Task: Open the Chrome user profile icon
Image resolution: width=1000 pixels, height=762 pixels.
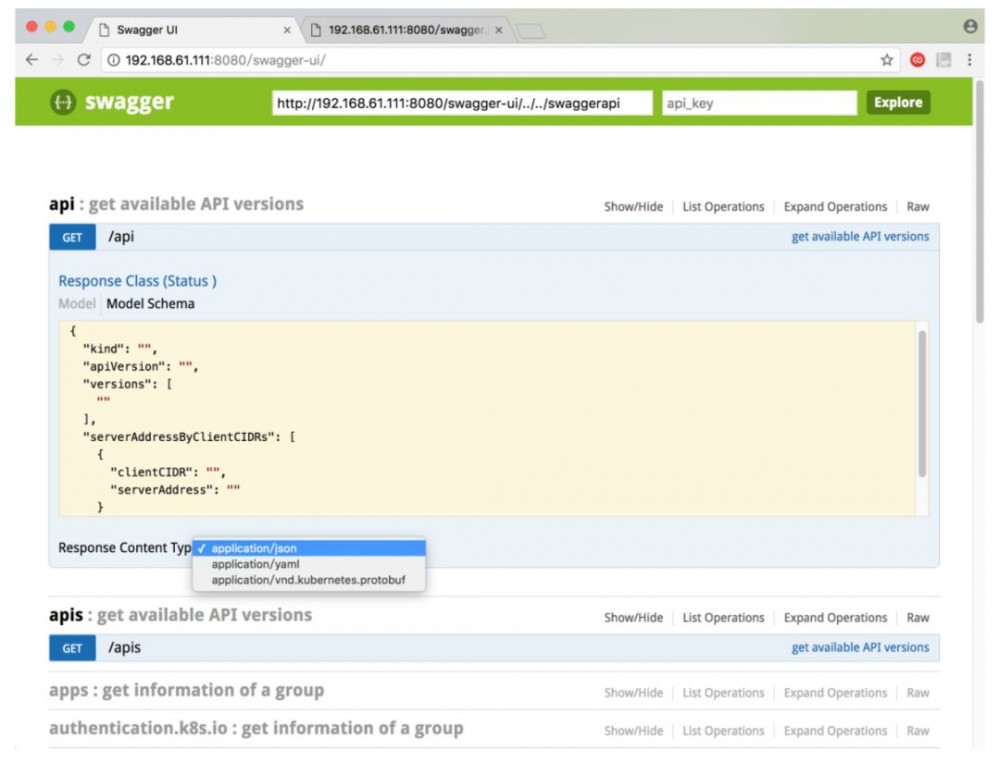Action: pos(969,28)
